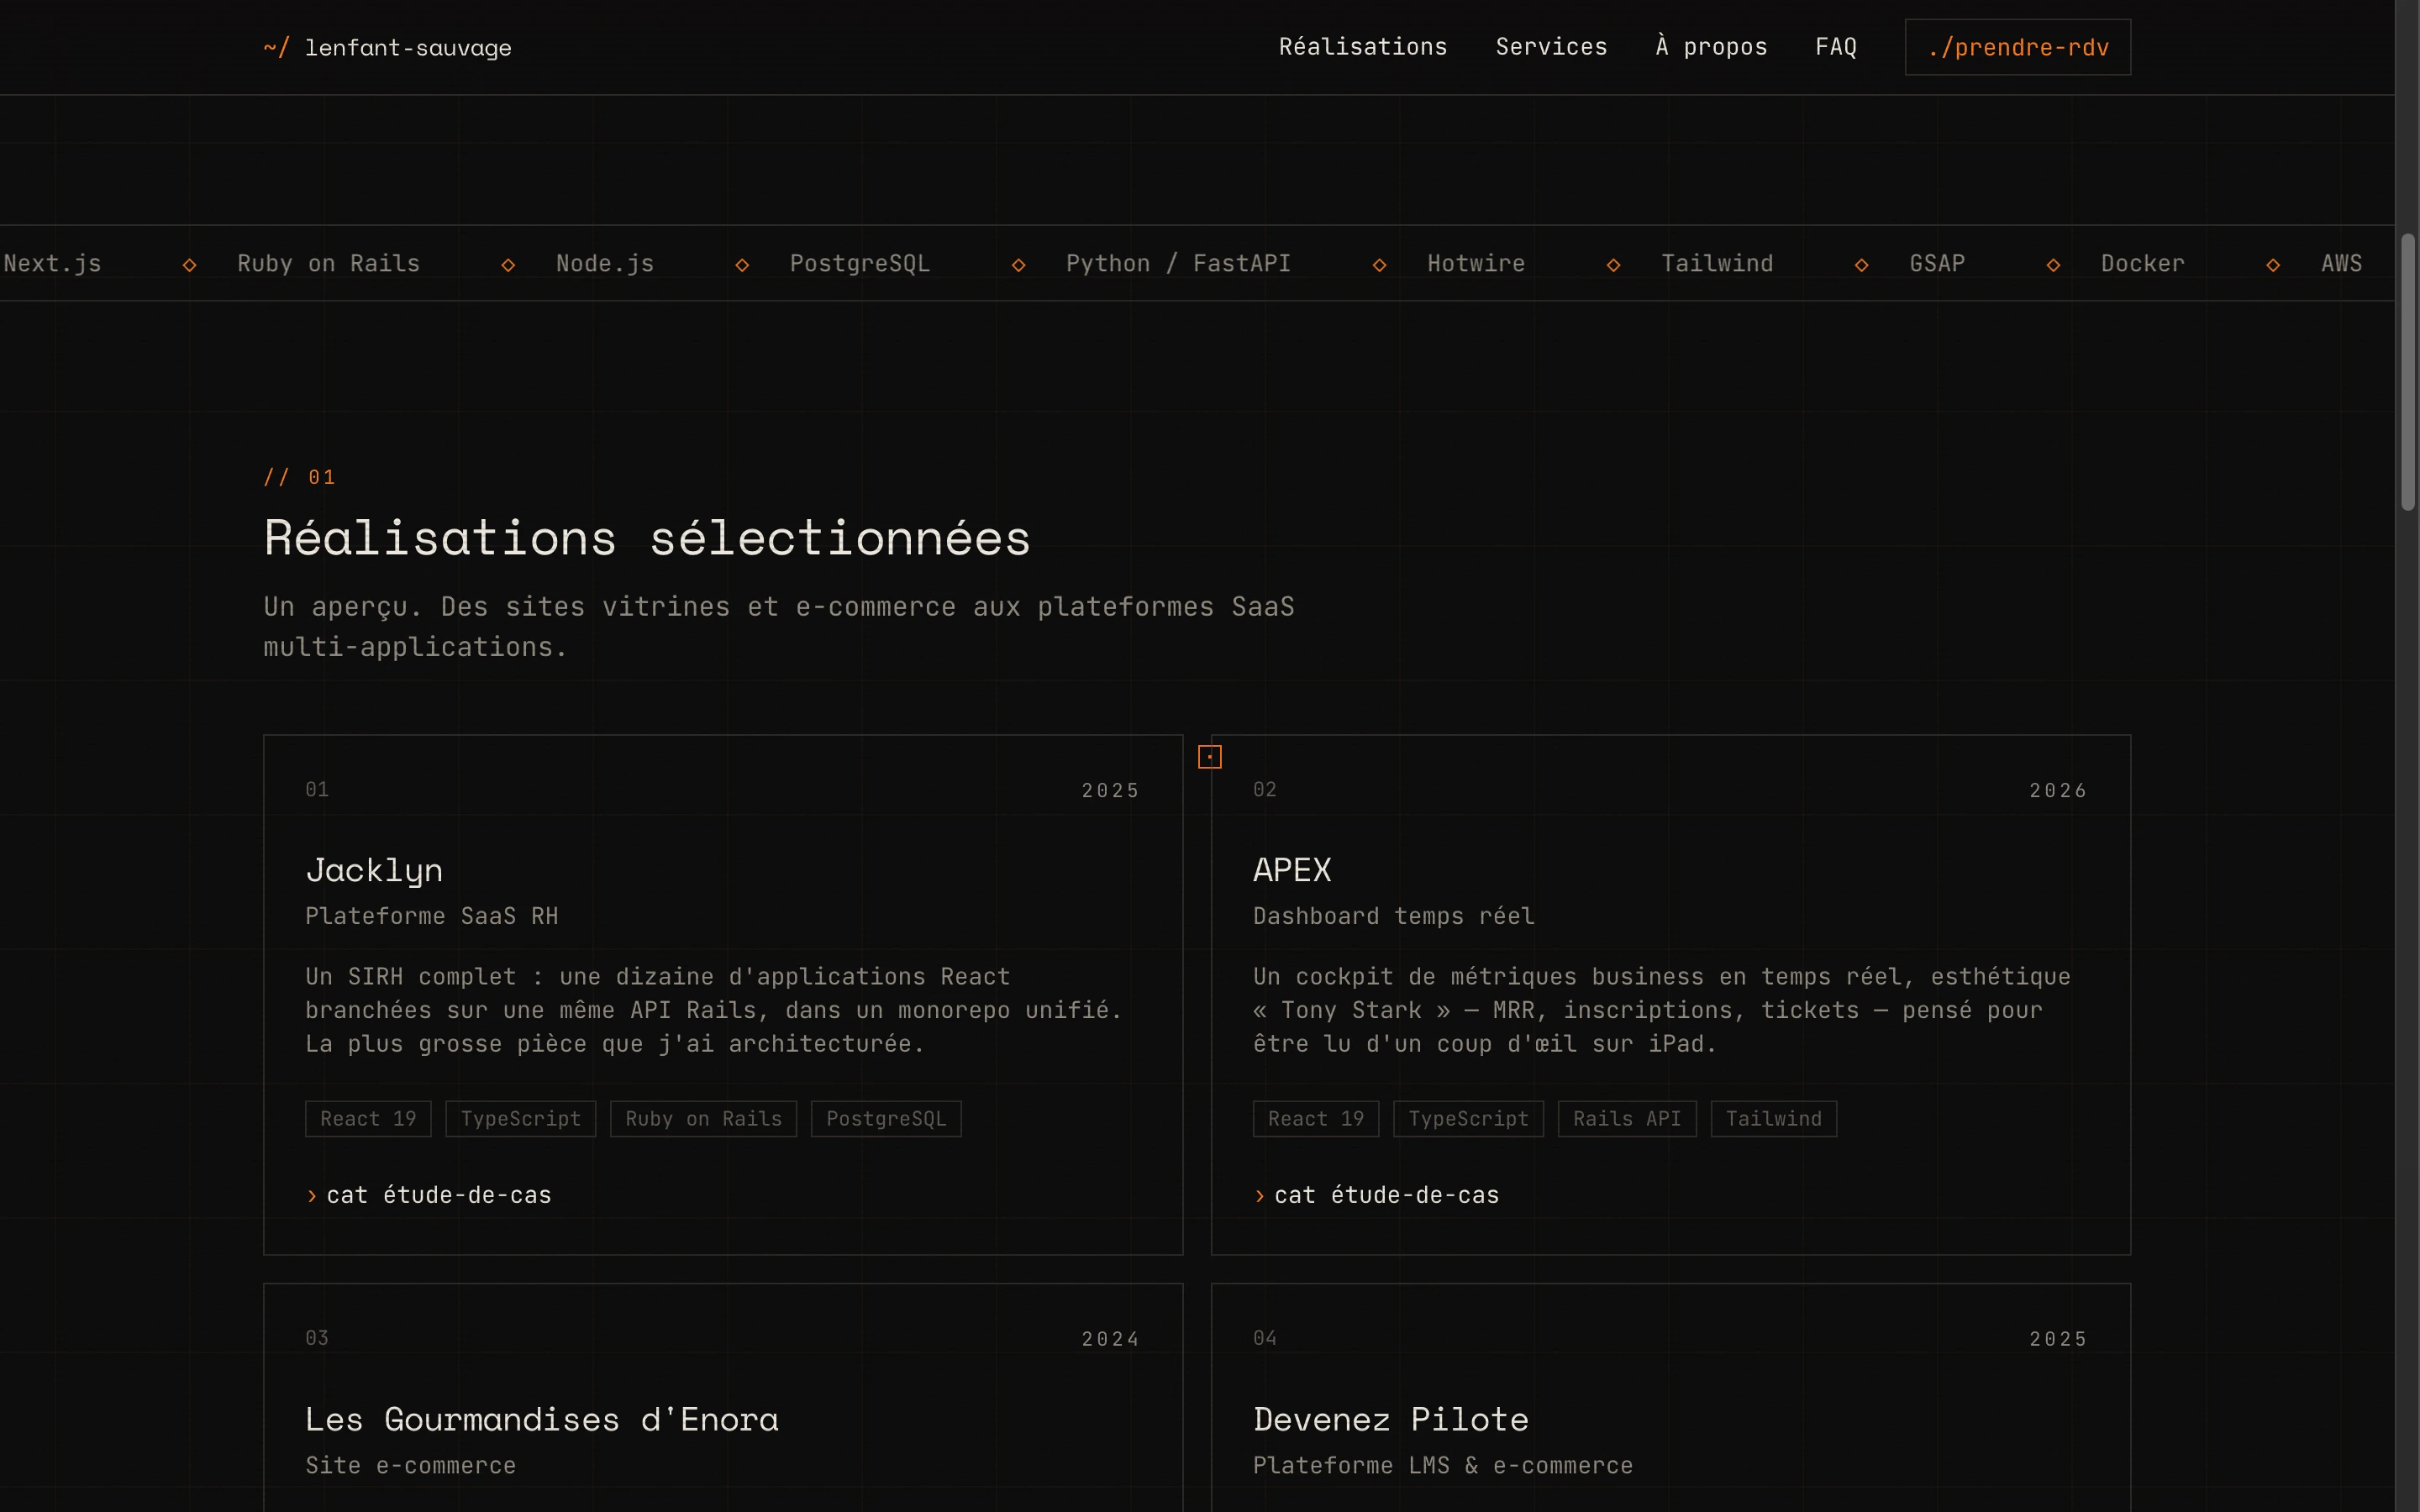Click the Un aperçu intro paragraph

779,627
